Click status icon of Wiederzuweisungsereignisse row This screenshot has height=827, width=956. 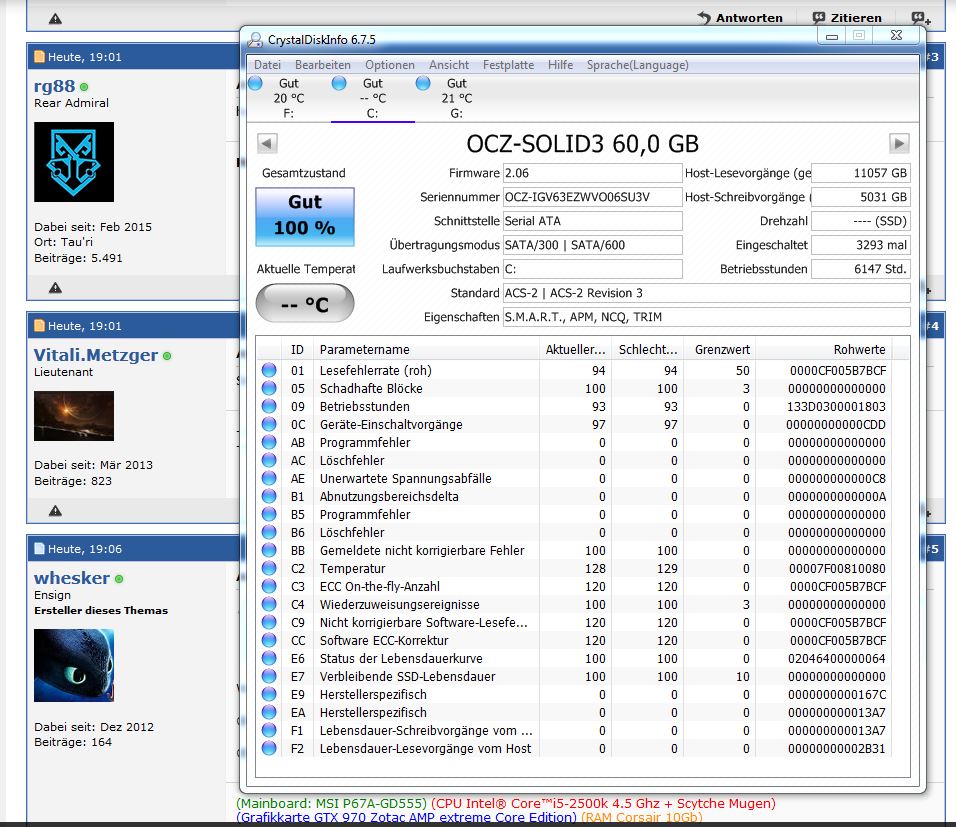coord(269,604)
